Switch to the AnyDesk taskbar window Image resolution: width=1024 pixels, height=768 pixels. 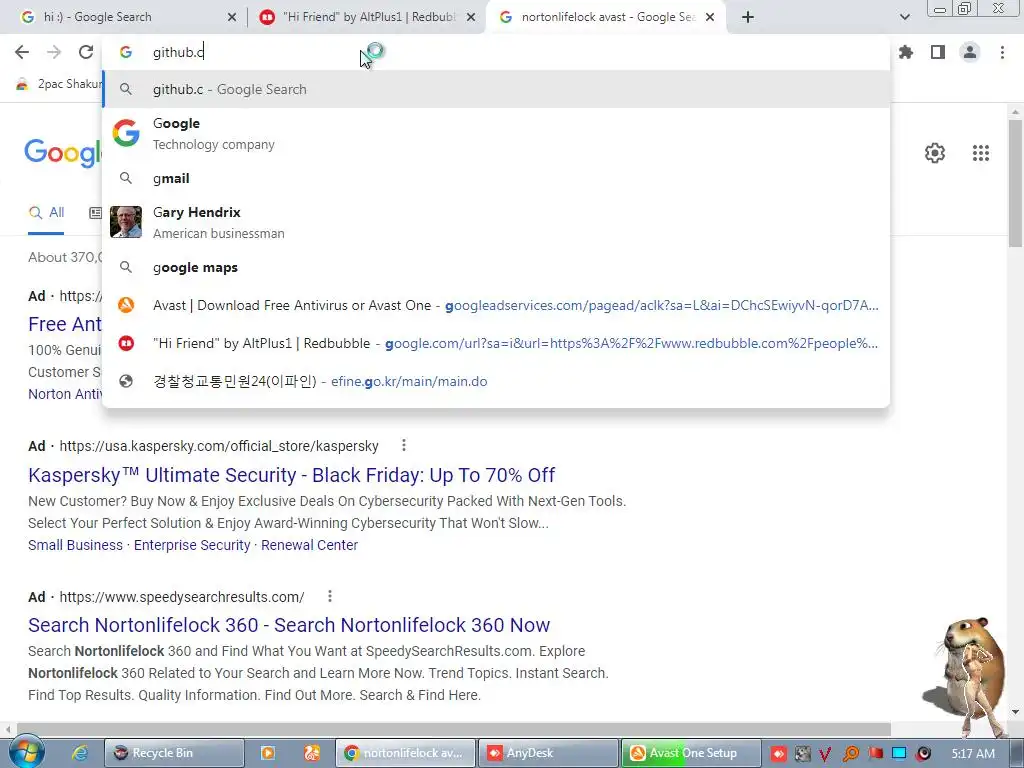[547, 753]
